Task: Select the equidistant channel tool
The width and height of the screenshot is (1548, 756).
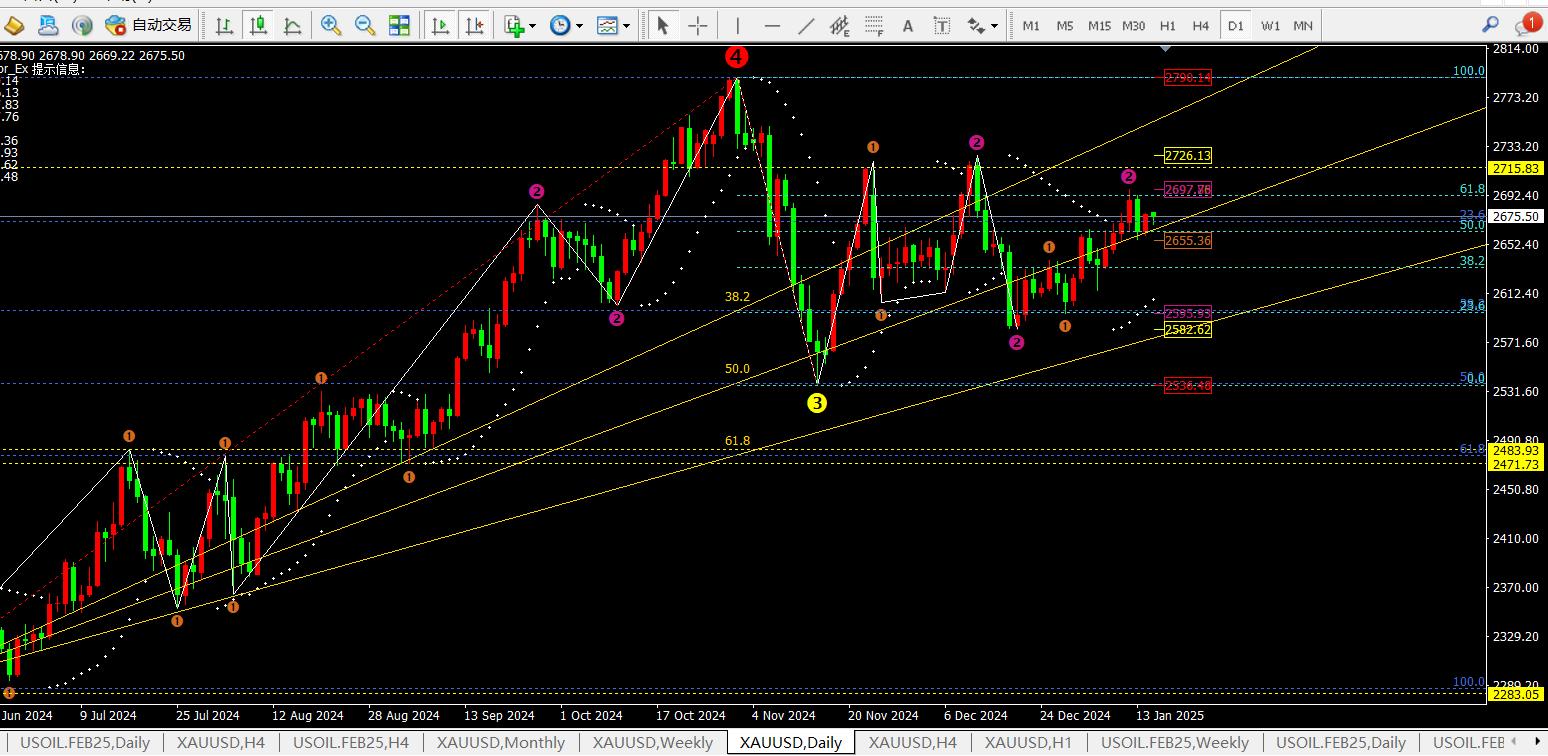Action: (840, 25)
